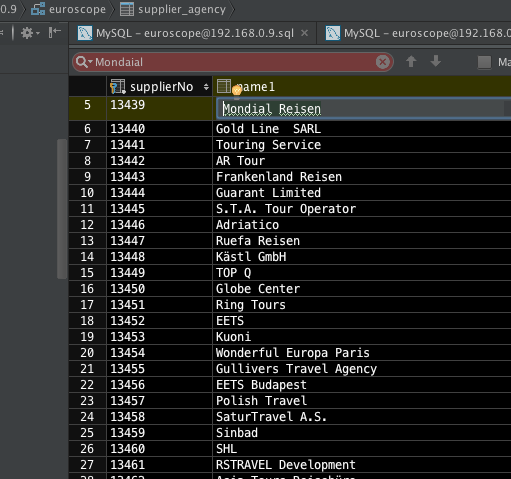Select the Gold Line SARL cell
Viewport: 511px width, 479px height.
tap(362, 129)
